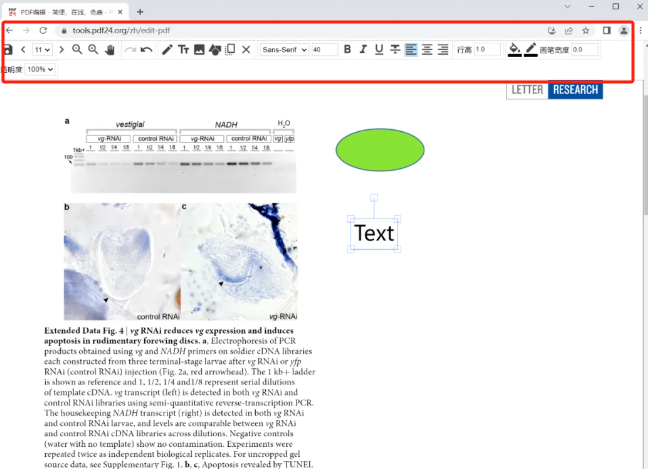
Task: Click the font size field showing 40
Action: click(324, 50)
